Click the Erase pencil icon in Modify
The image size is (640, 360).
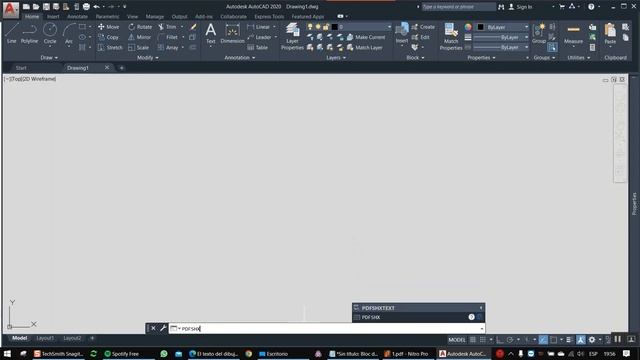pyautogui.click(x=193, y=27)
